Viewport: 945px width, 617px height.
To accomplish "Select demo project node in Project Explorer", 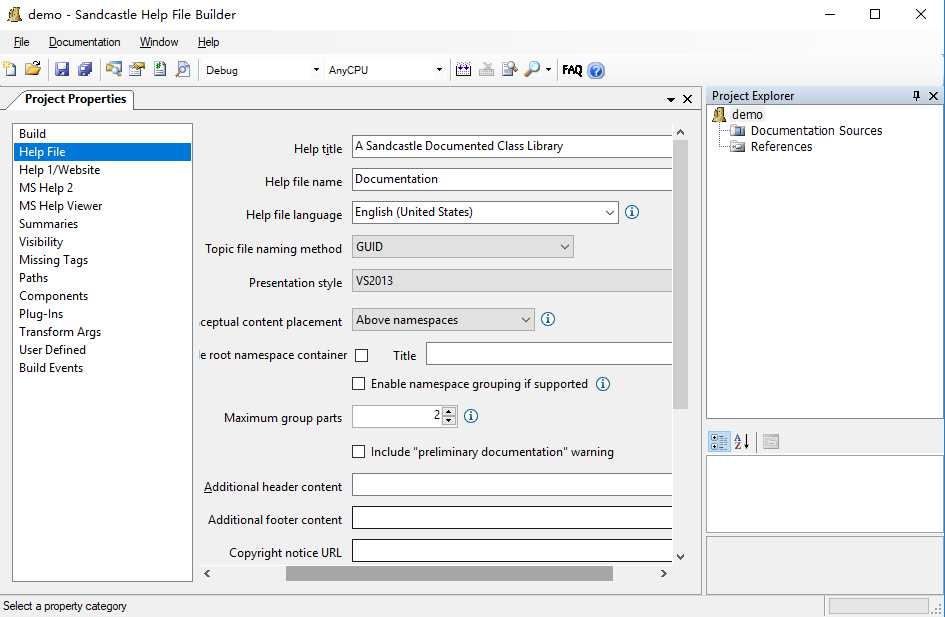I will 747,114.
